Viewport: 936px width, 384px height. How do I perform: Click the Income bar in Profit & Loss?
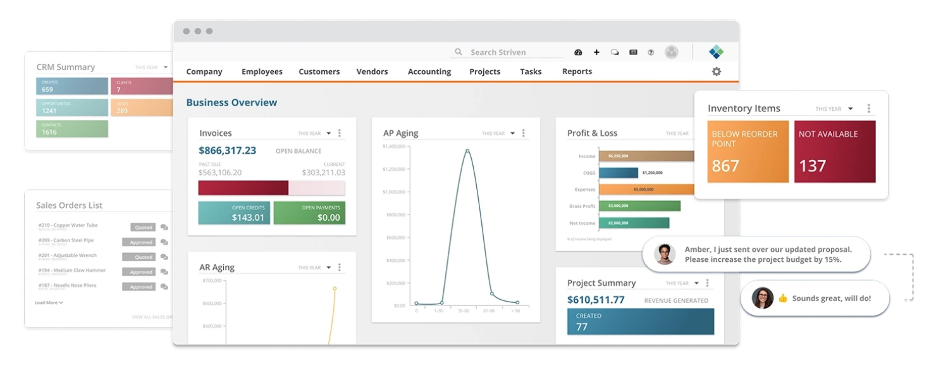click(646, 156)
